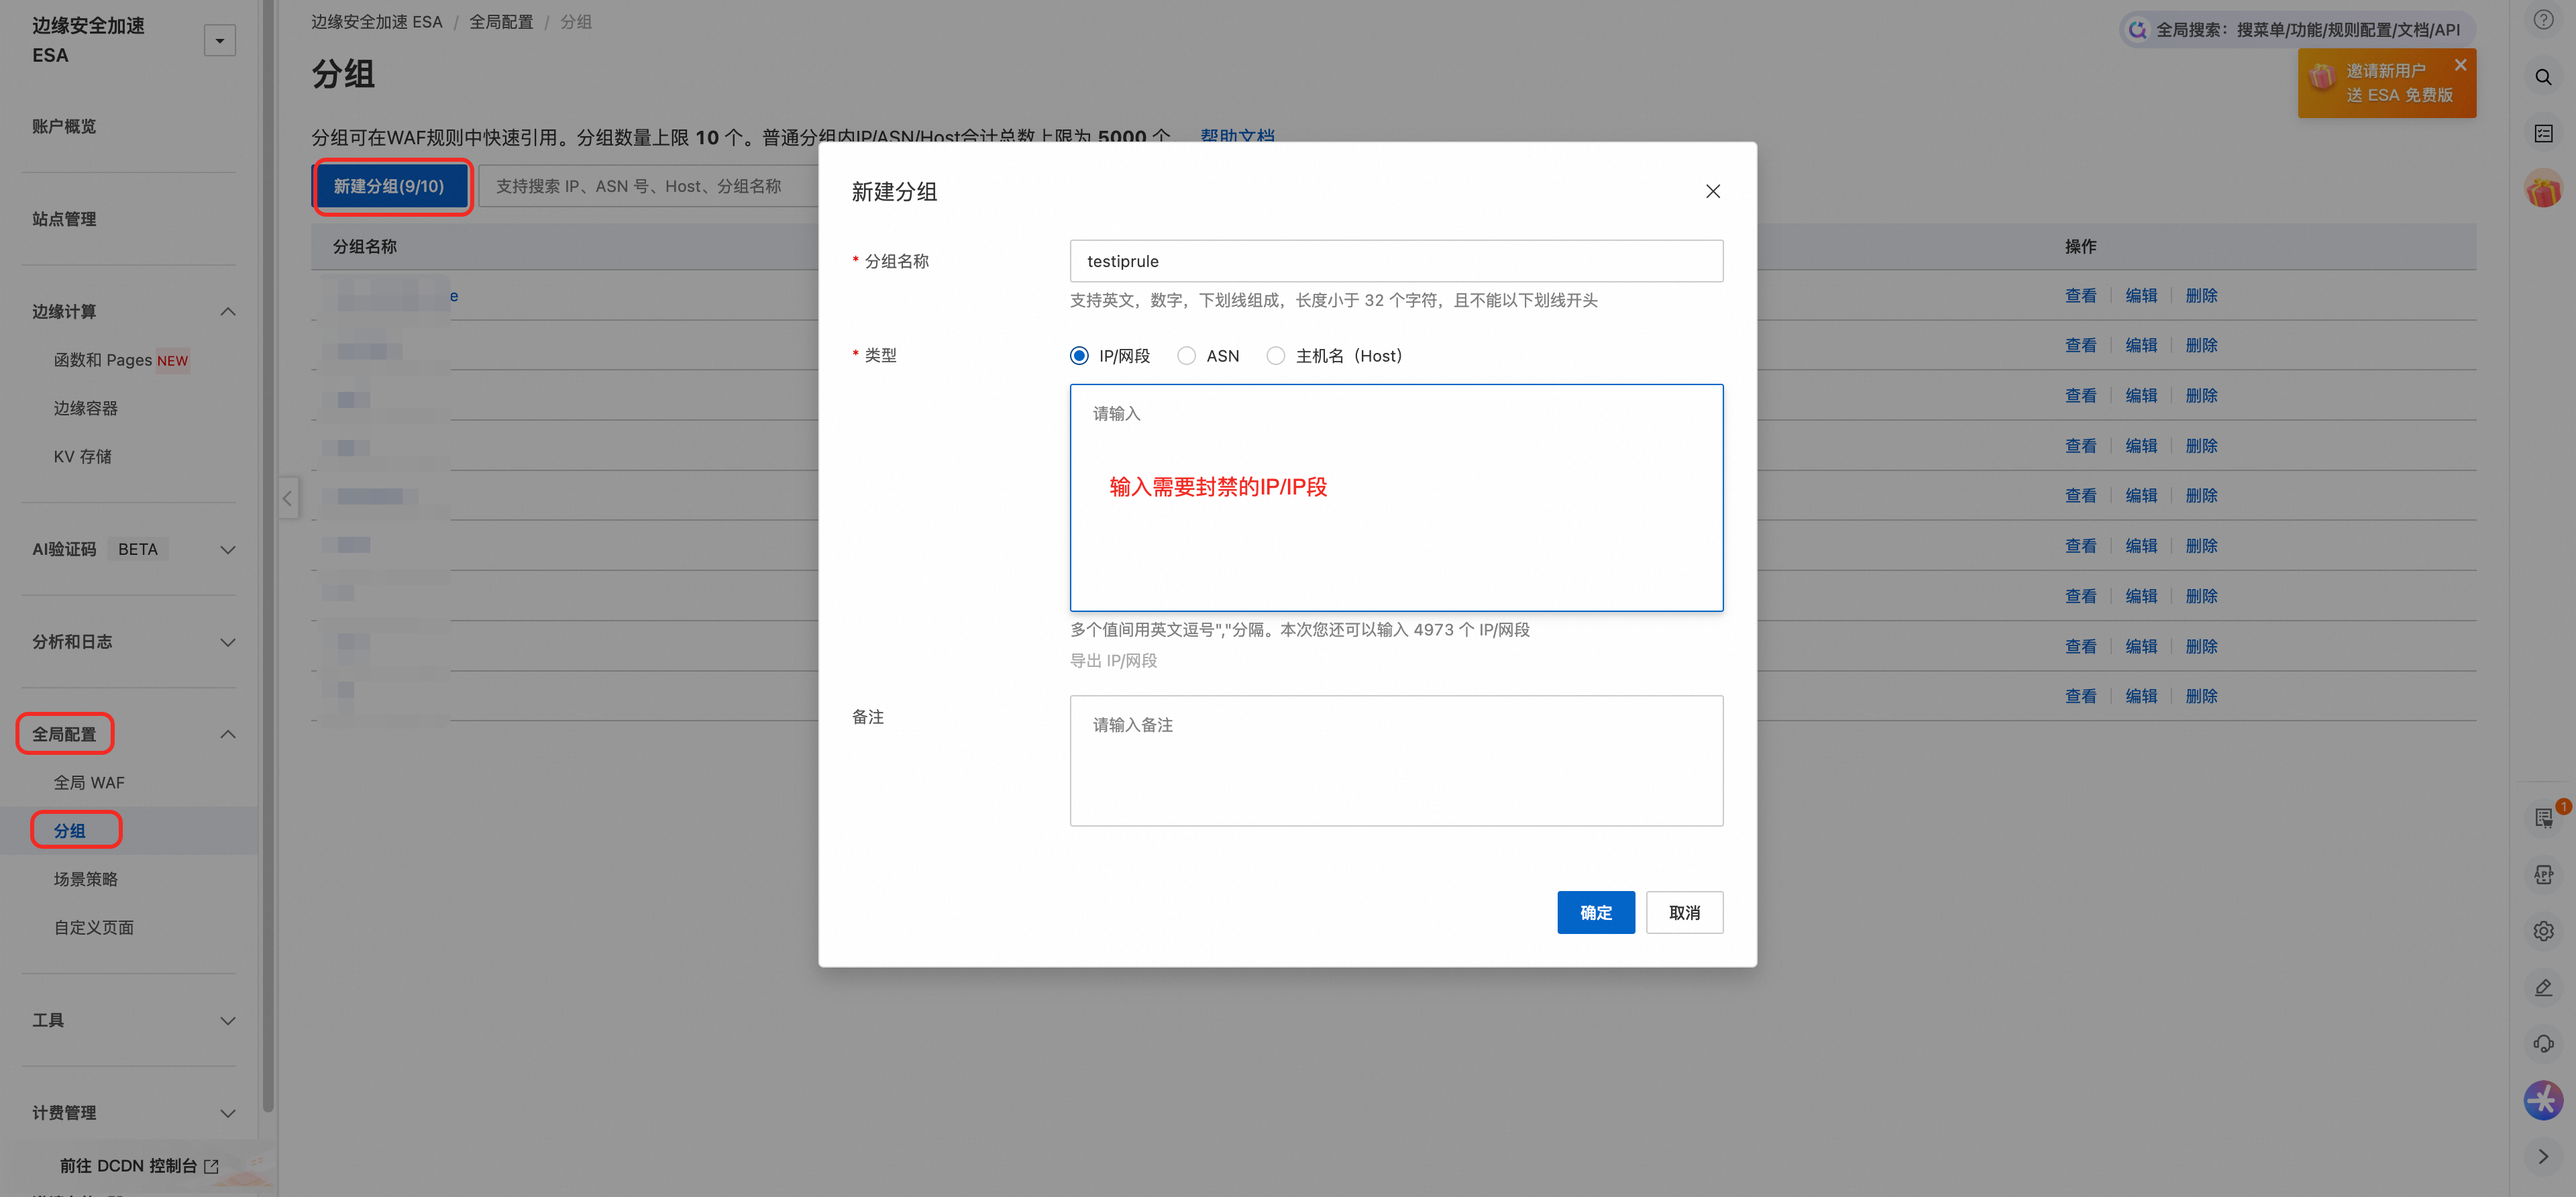Go to 场景策略 menu item
Image resolution: width=2576 pixels, height=1197 pixels.
point(85,879)
